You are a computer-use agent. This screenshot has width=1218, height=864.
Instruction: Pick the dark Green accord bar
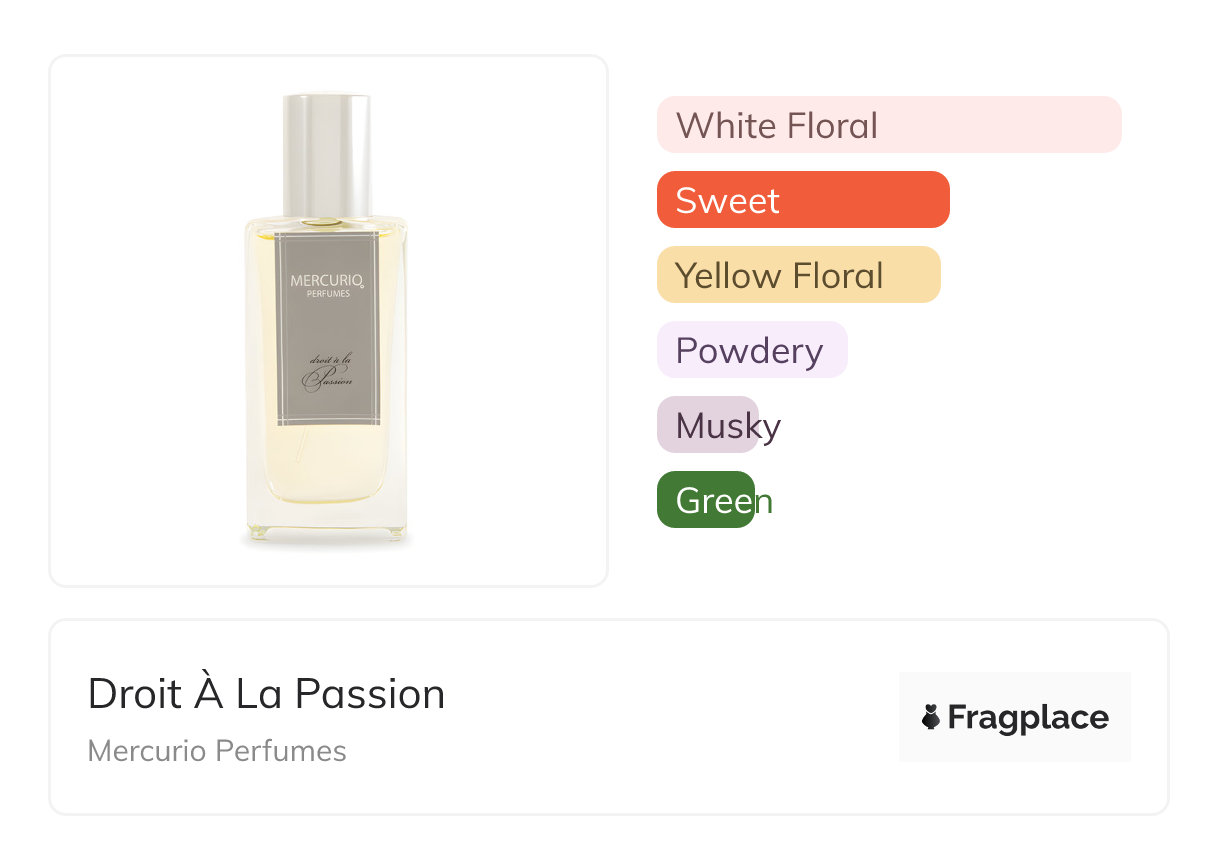click(x=704, y=500)
